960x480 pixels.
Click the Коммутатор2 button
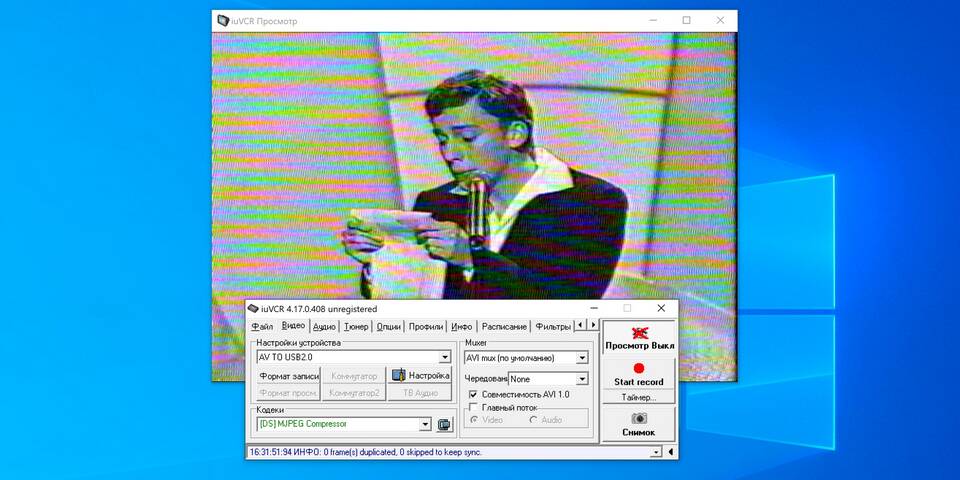click(x=354, y=393)
